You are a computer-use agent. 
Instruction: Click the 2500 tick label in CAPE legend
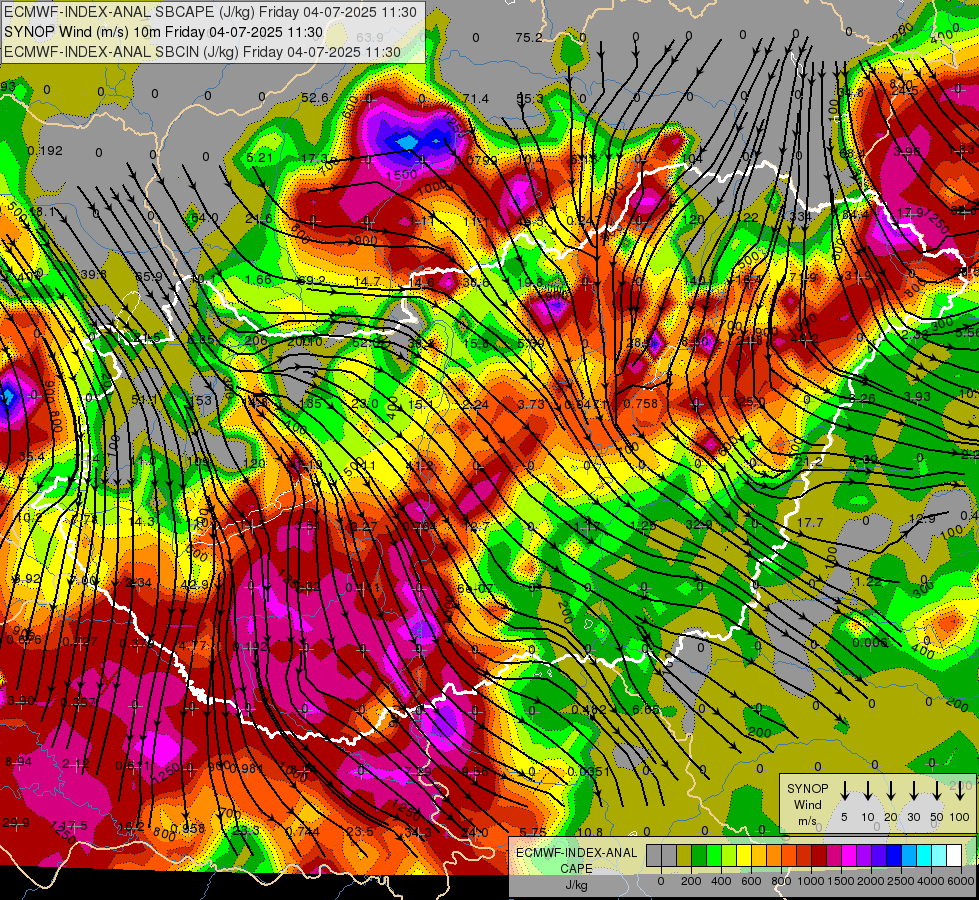[x=901, y=881]
